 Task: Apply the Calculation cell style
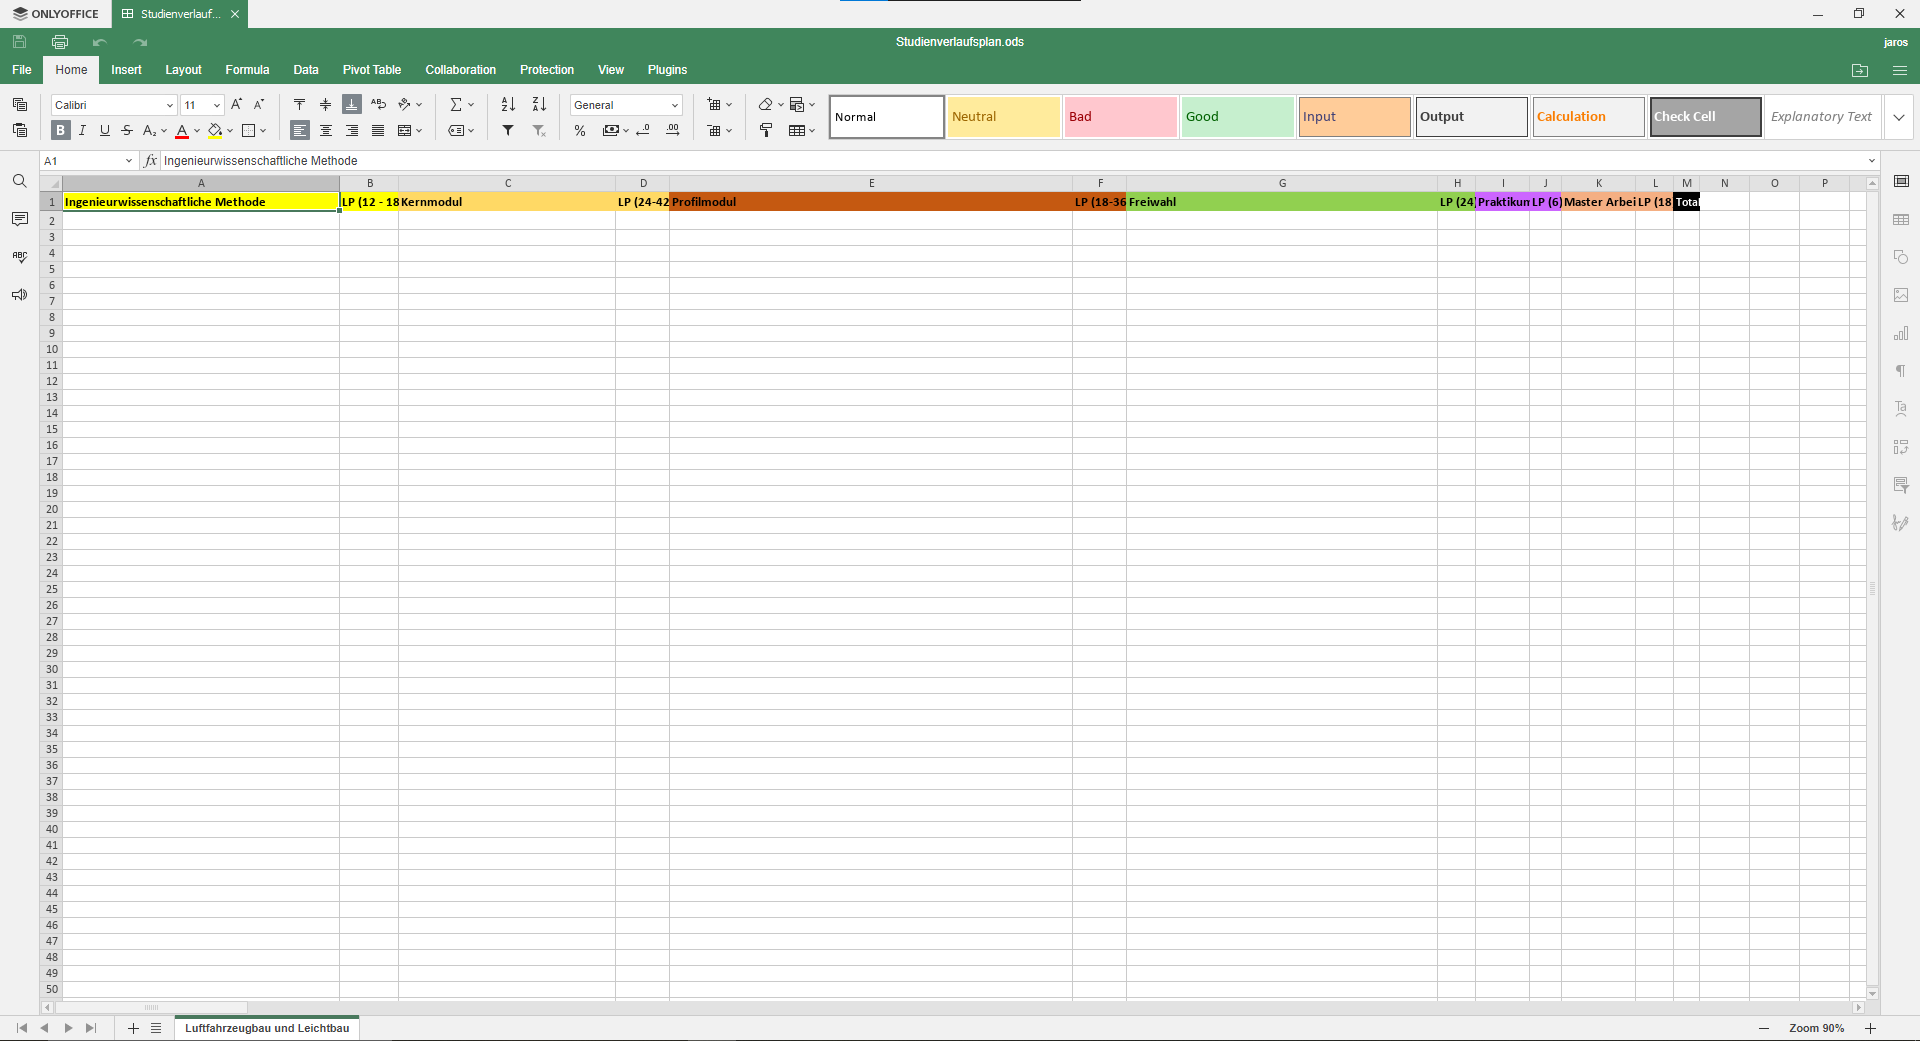(x=1588, y=117)
